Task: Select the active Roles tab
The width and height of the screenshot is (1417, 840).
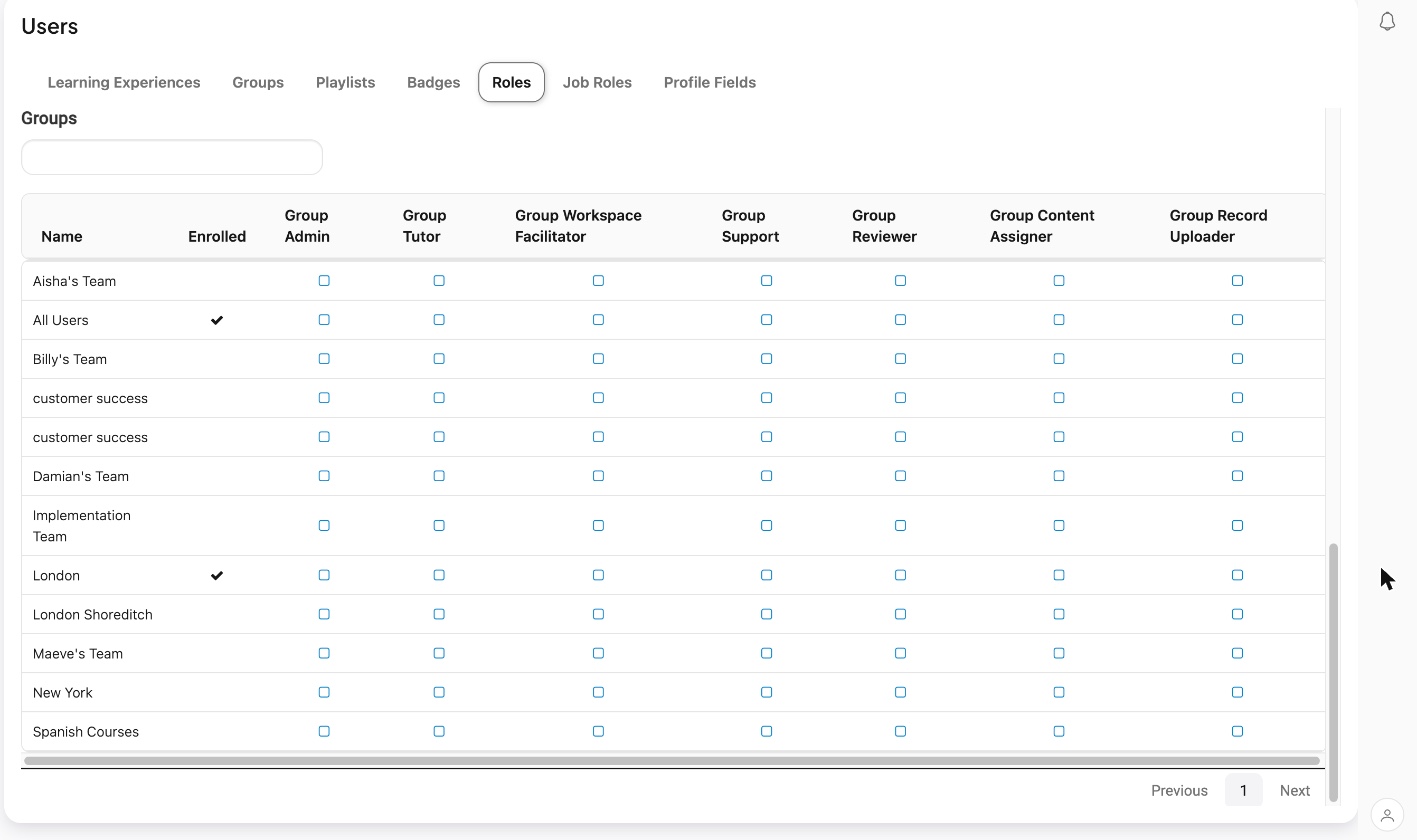Action: coord(511,82)
